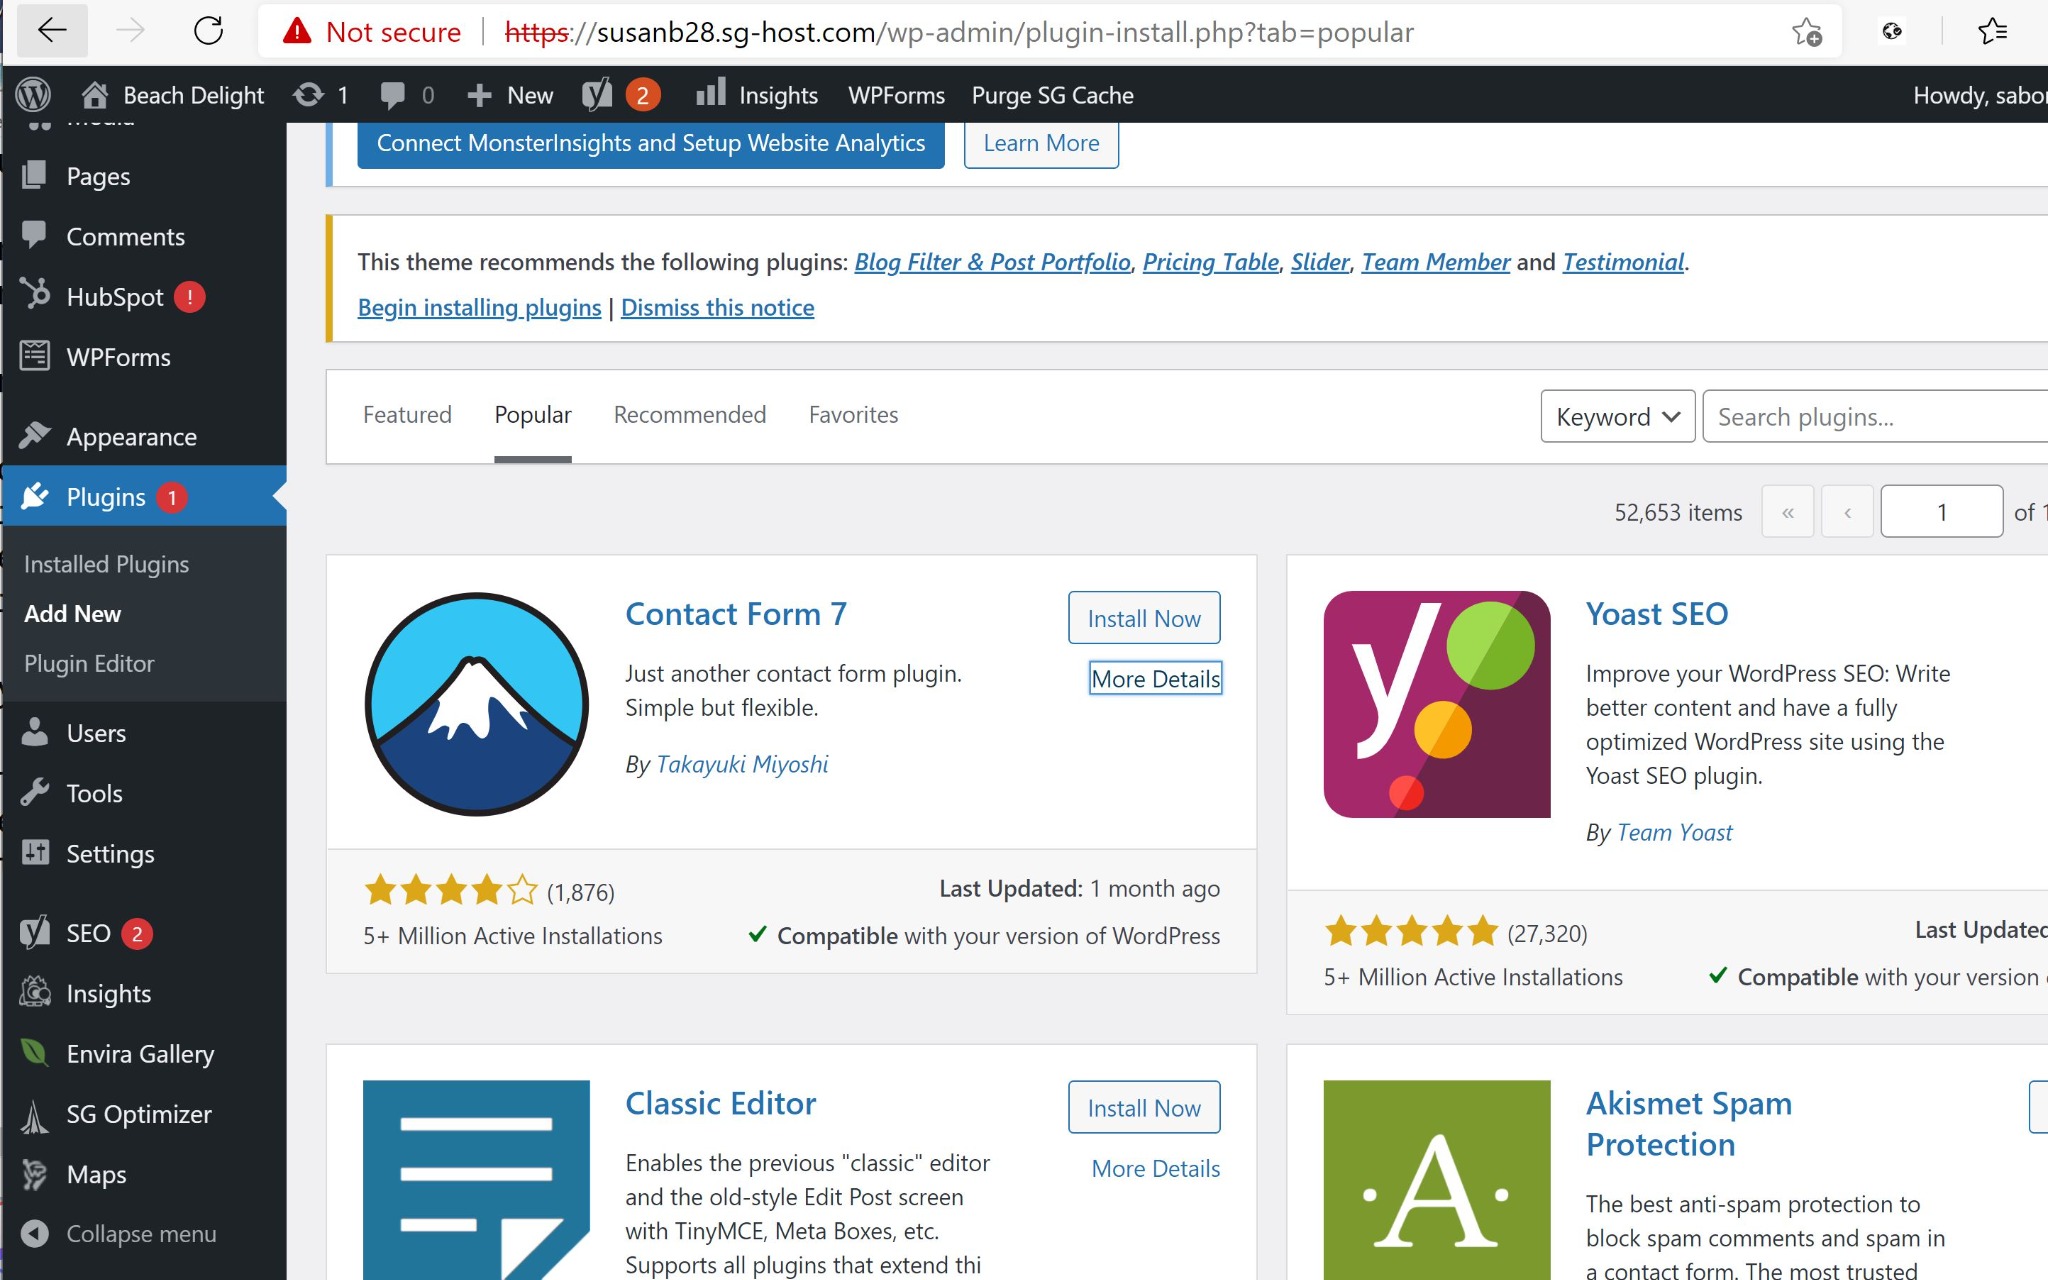Click the Envira Gallery sidebar icon
Image resolution: width=2048 pixels, height=1280 pixels.
[x=37, y=1054]
